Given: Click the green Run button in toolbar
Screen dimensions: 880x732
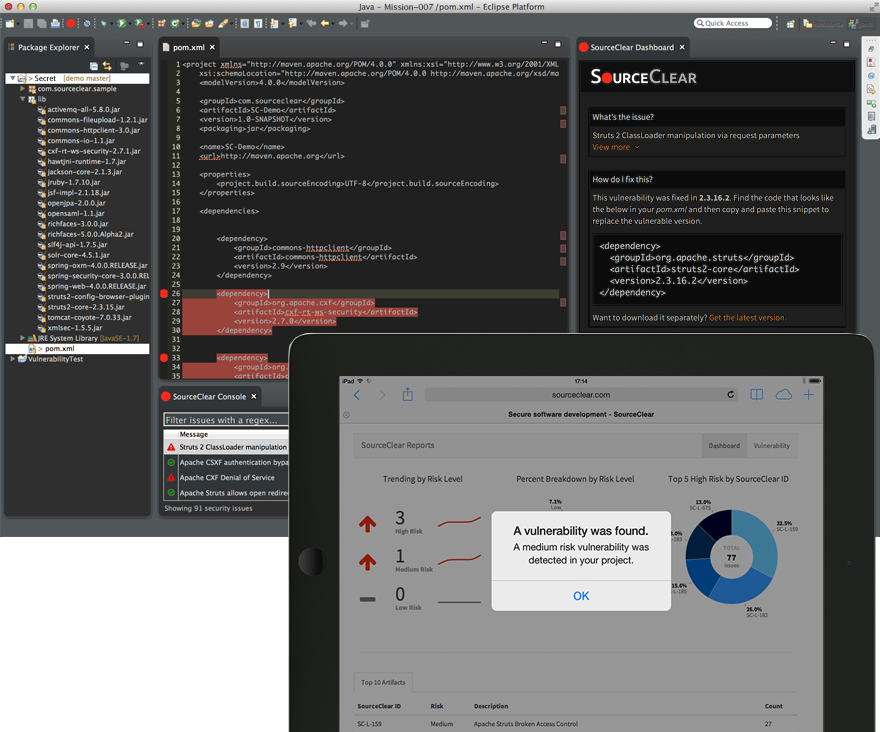Looking at the screenshot, I should coord(122,23).
